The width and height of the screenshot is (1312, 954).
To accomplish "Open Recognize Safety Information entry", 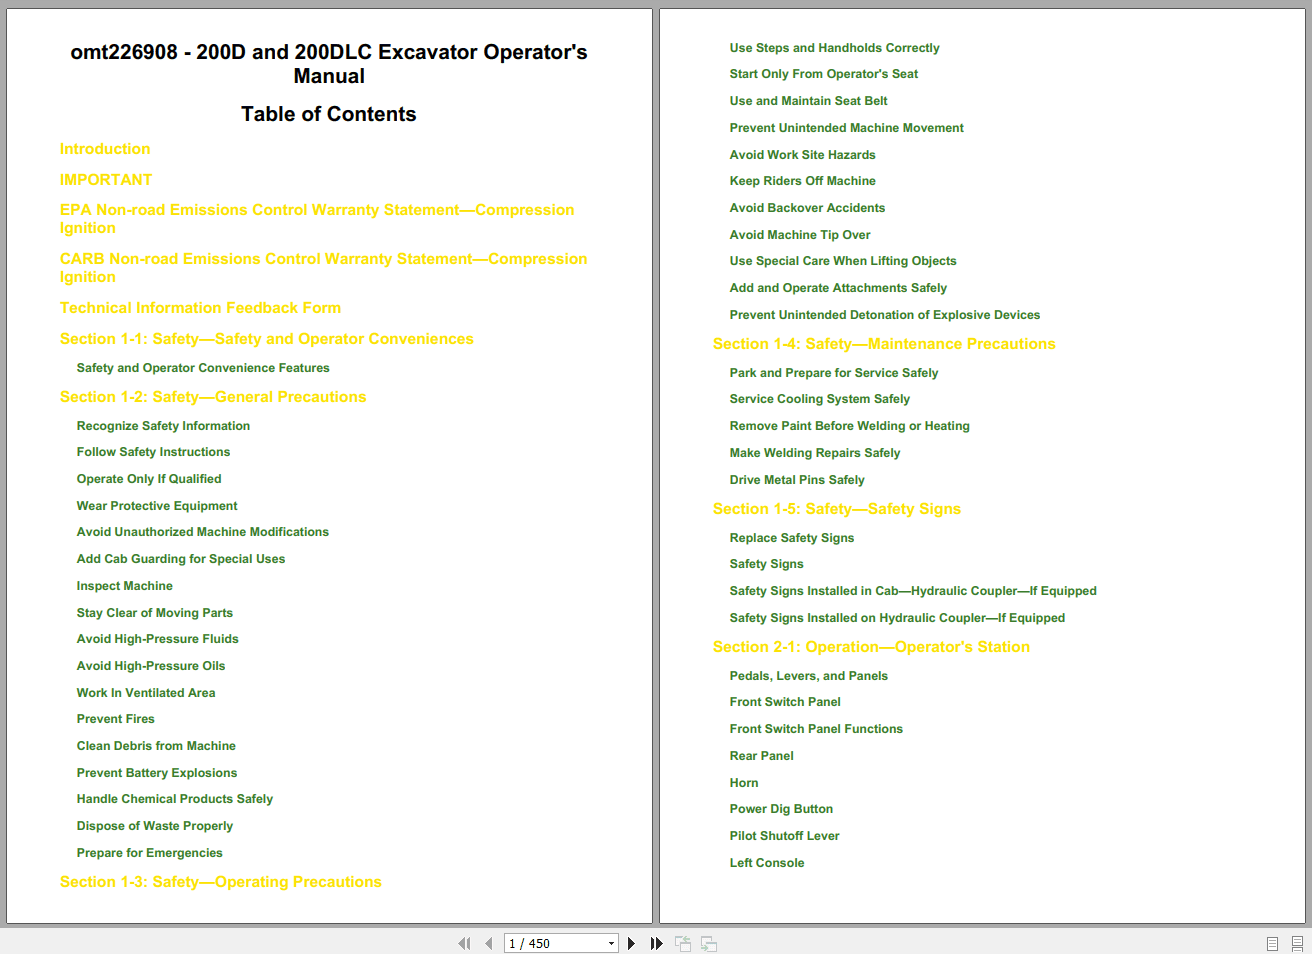I will point(163,426).
